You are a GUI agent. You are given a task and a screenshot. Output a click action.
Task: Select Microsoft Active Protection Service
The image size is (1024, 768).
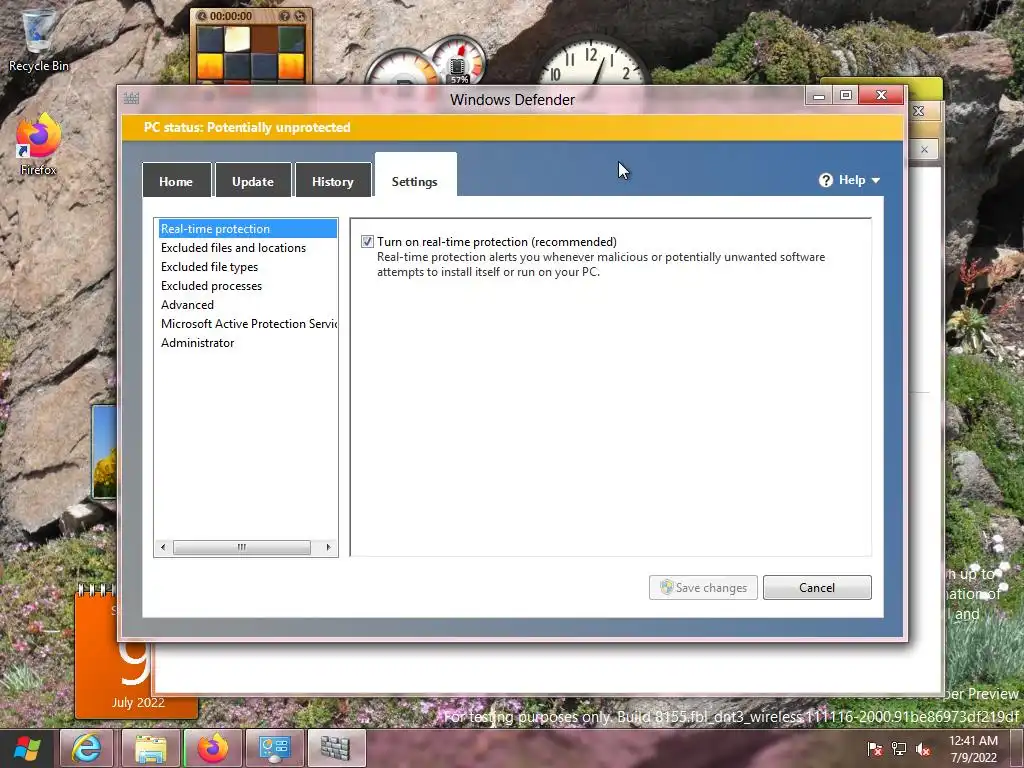pos(248,323)
